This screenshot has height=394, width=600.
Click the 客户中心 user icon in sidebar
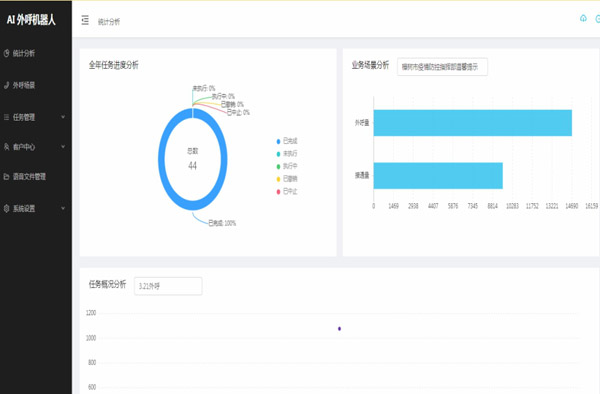coord(6,147)
